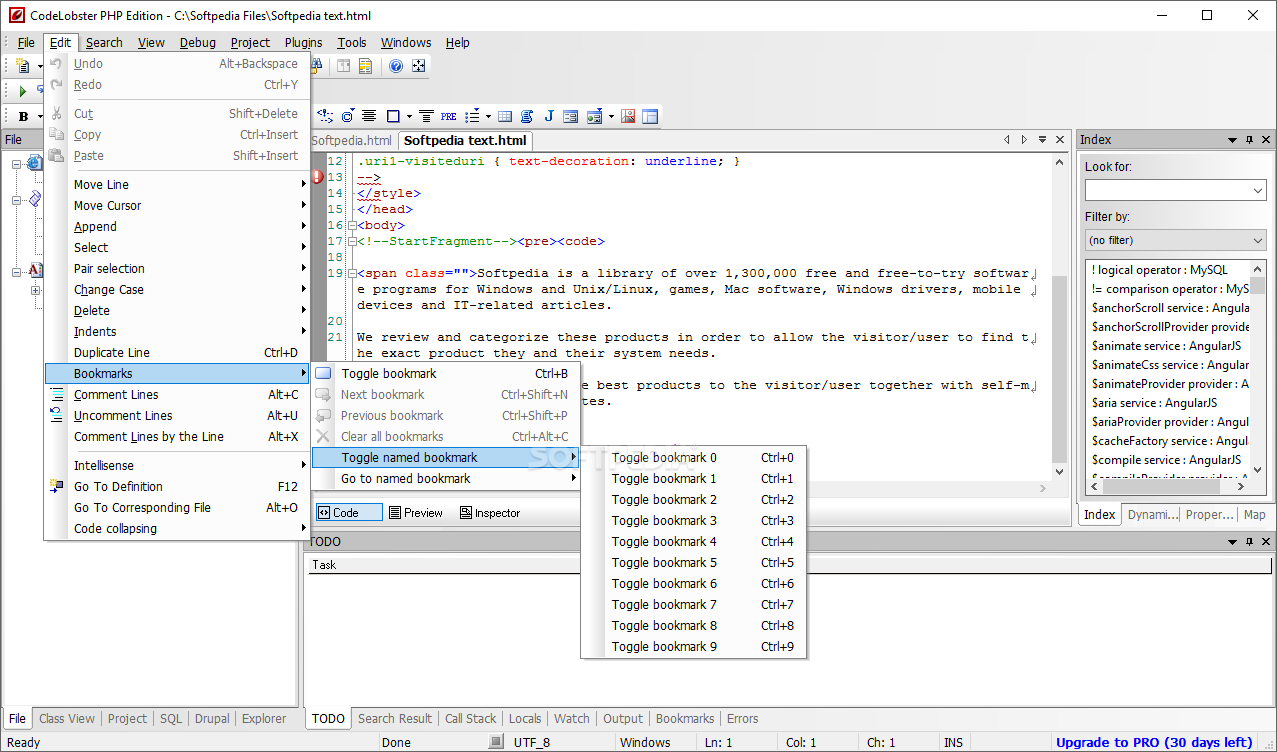
Task: Open the rectangle block dropdown arrow
Action: [x=408, y=116]
